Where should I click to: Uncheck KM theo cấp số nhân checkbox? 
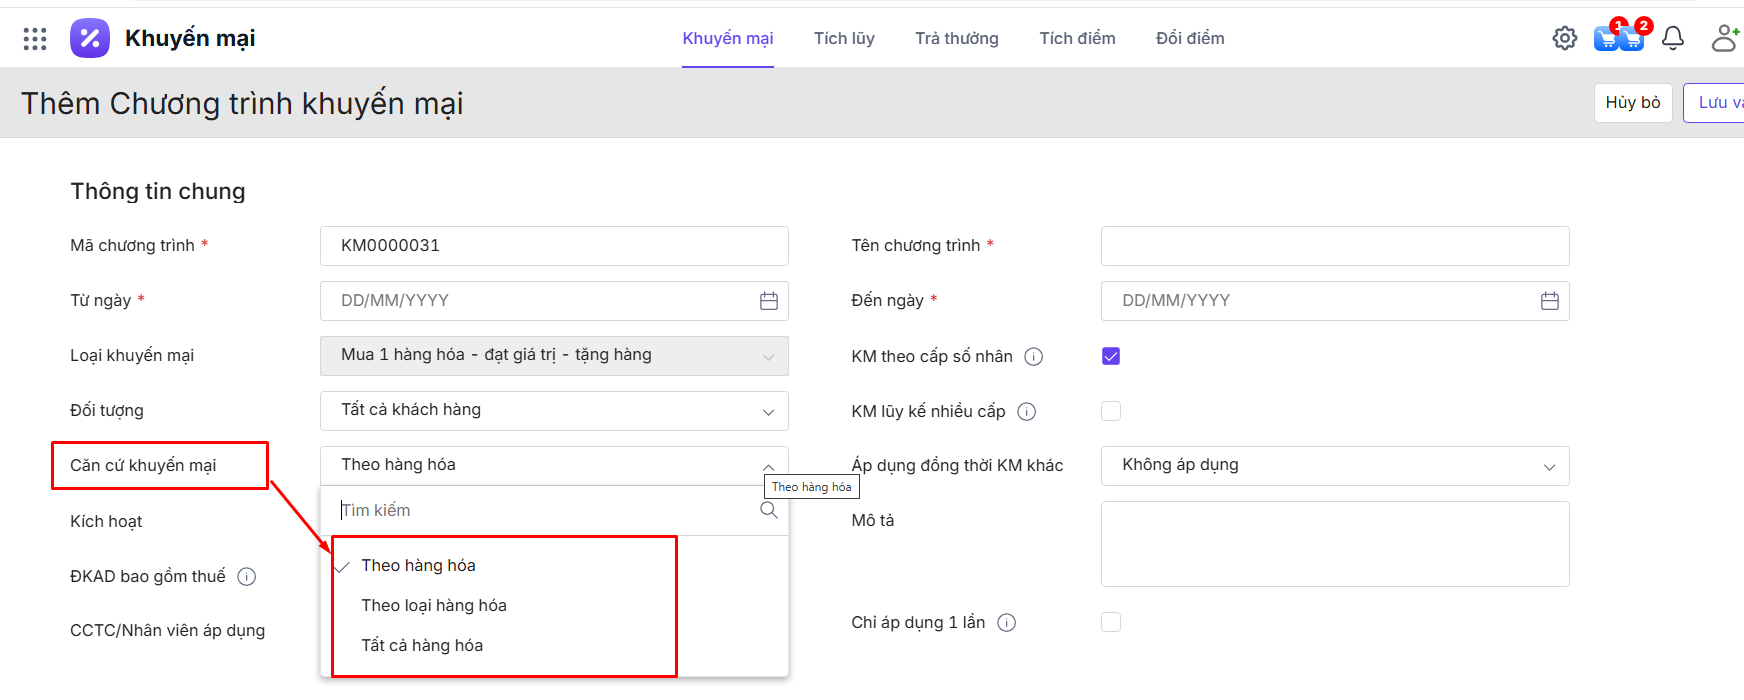tap(1111, 357)
